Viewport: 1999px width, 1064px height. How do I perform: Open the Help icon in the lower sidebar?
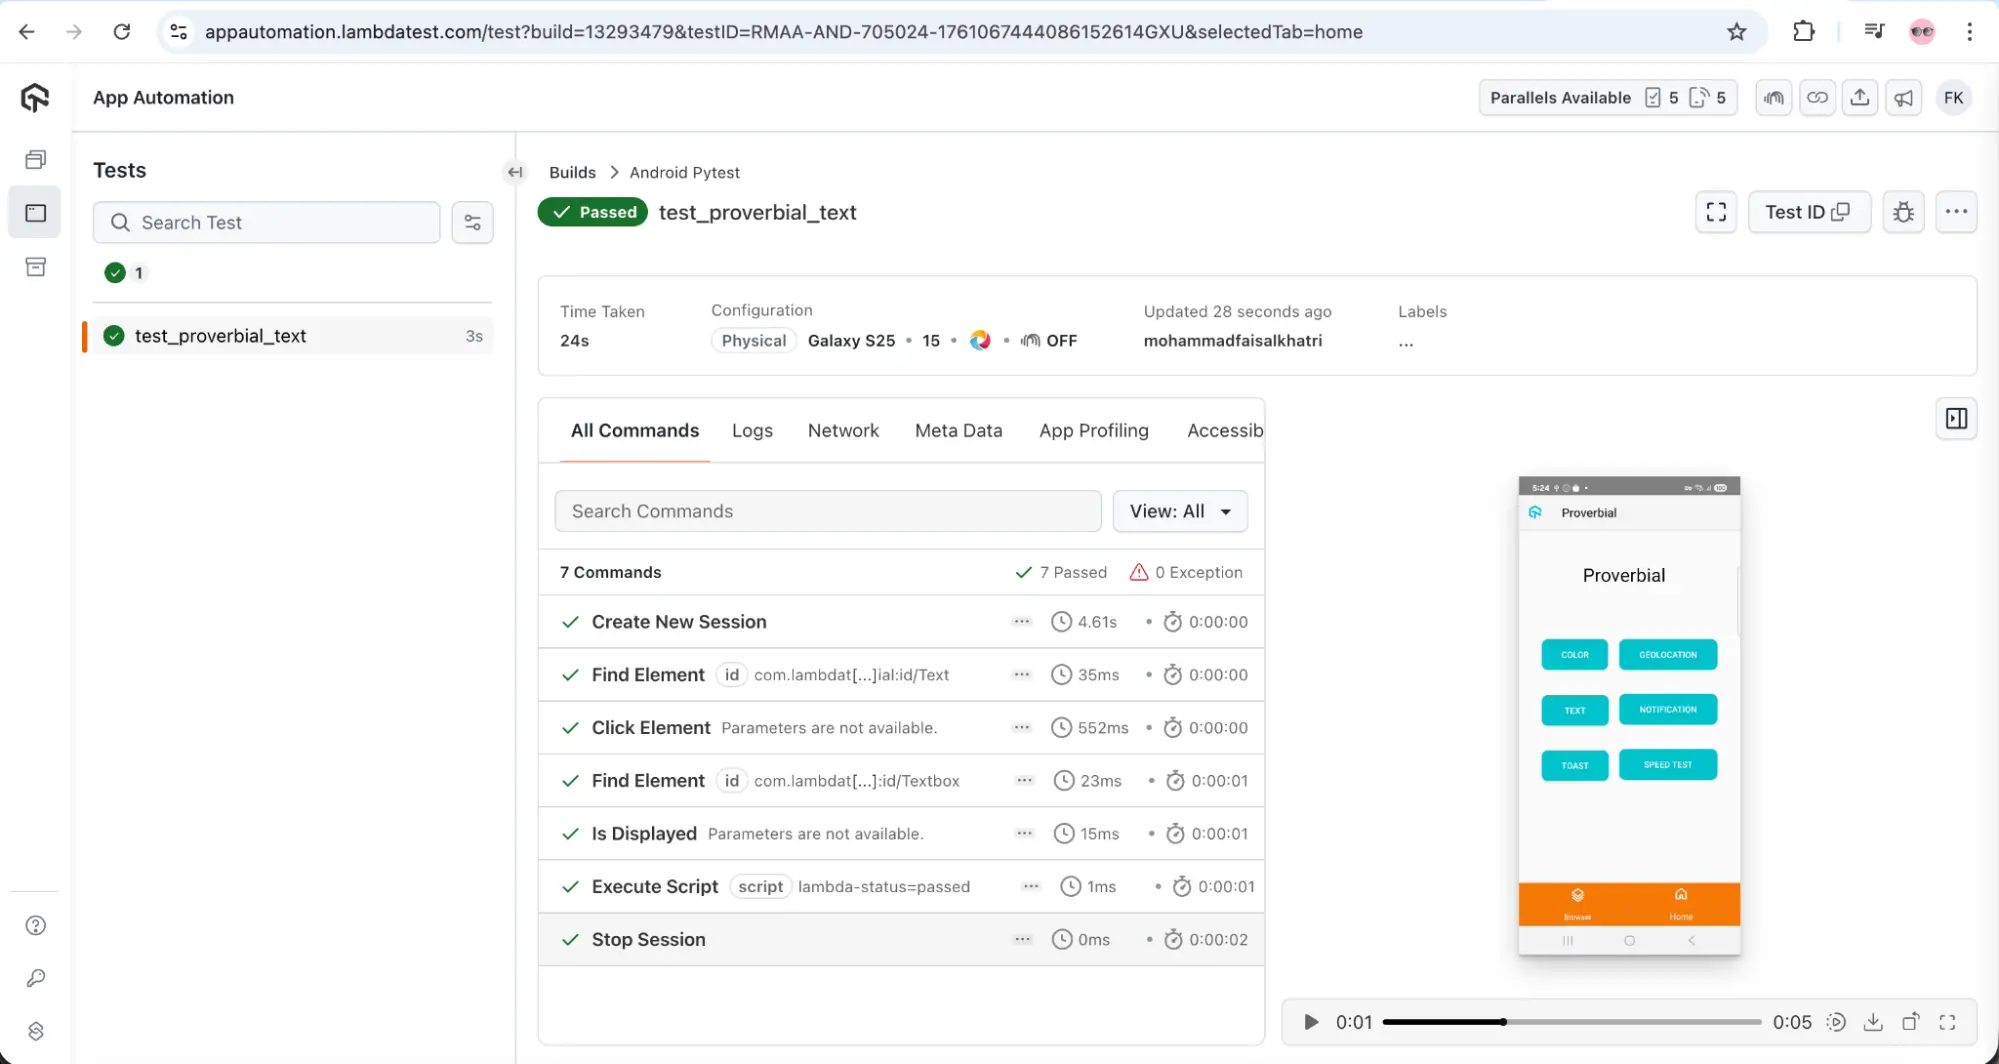[35, 925]
